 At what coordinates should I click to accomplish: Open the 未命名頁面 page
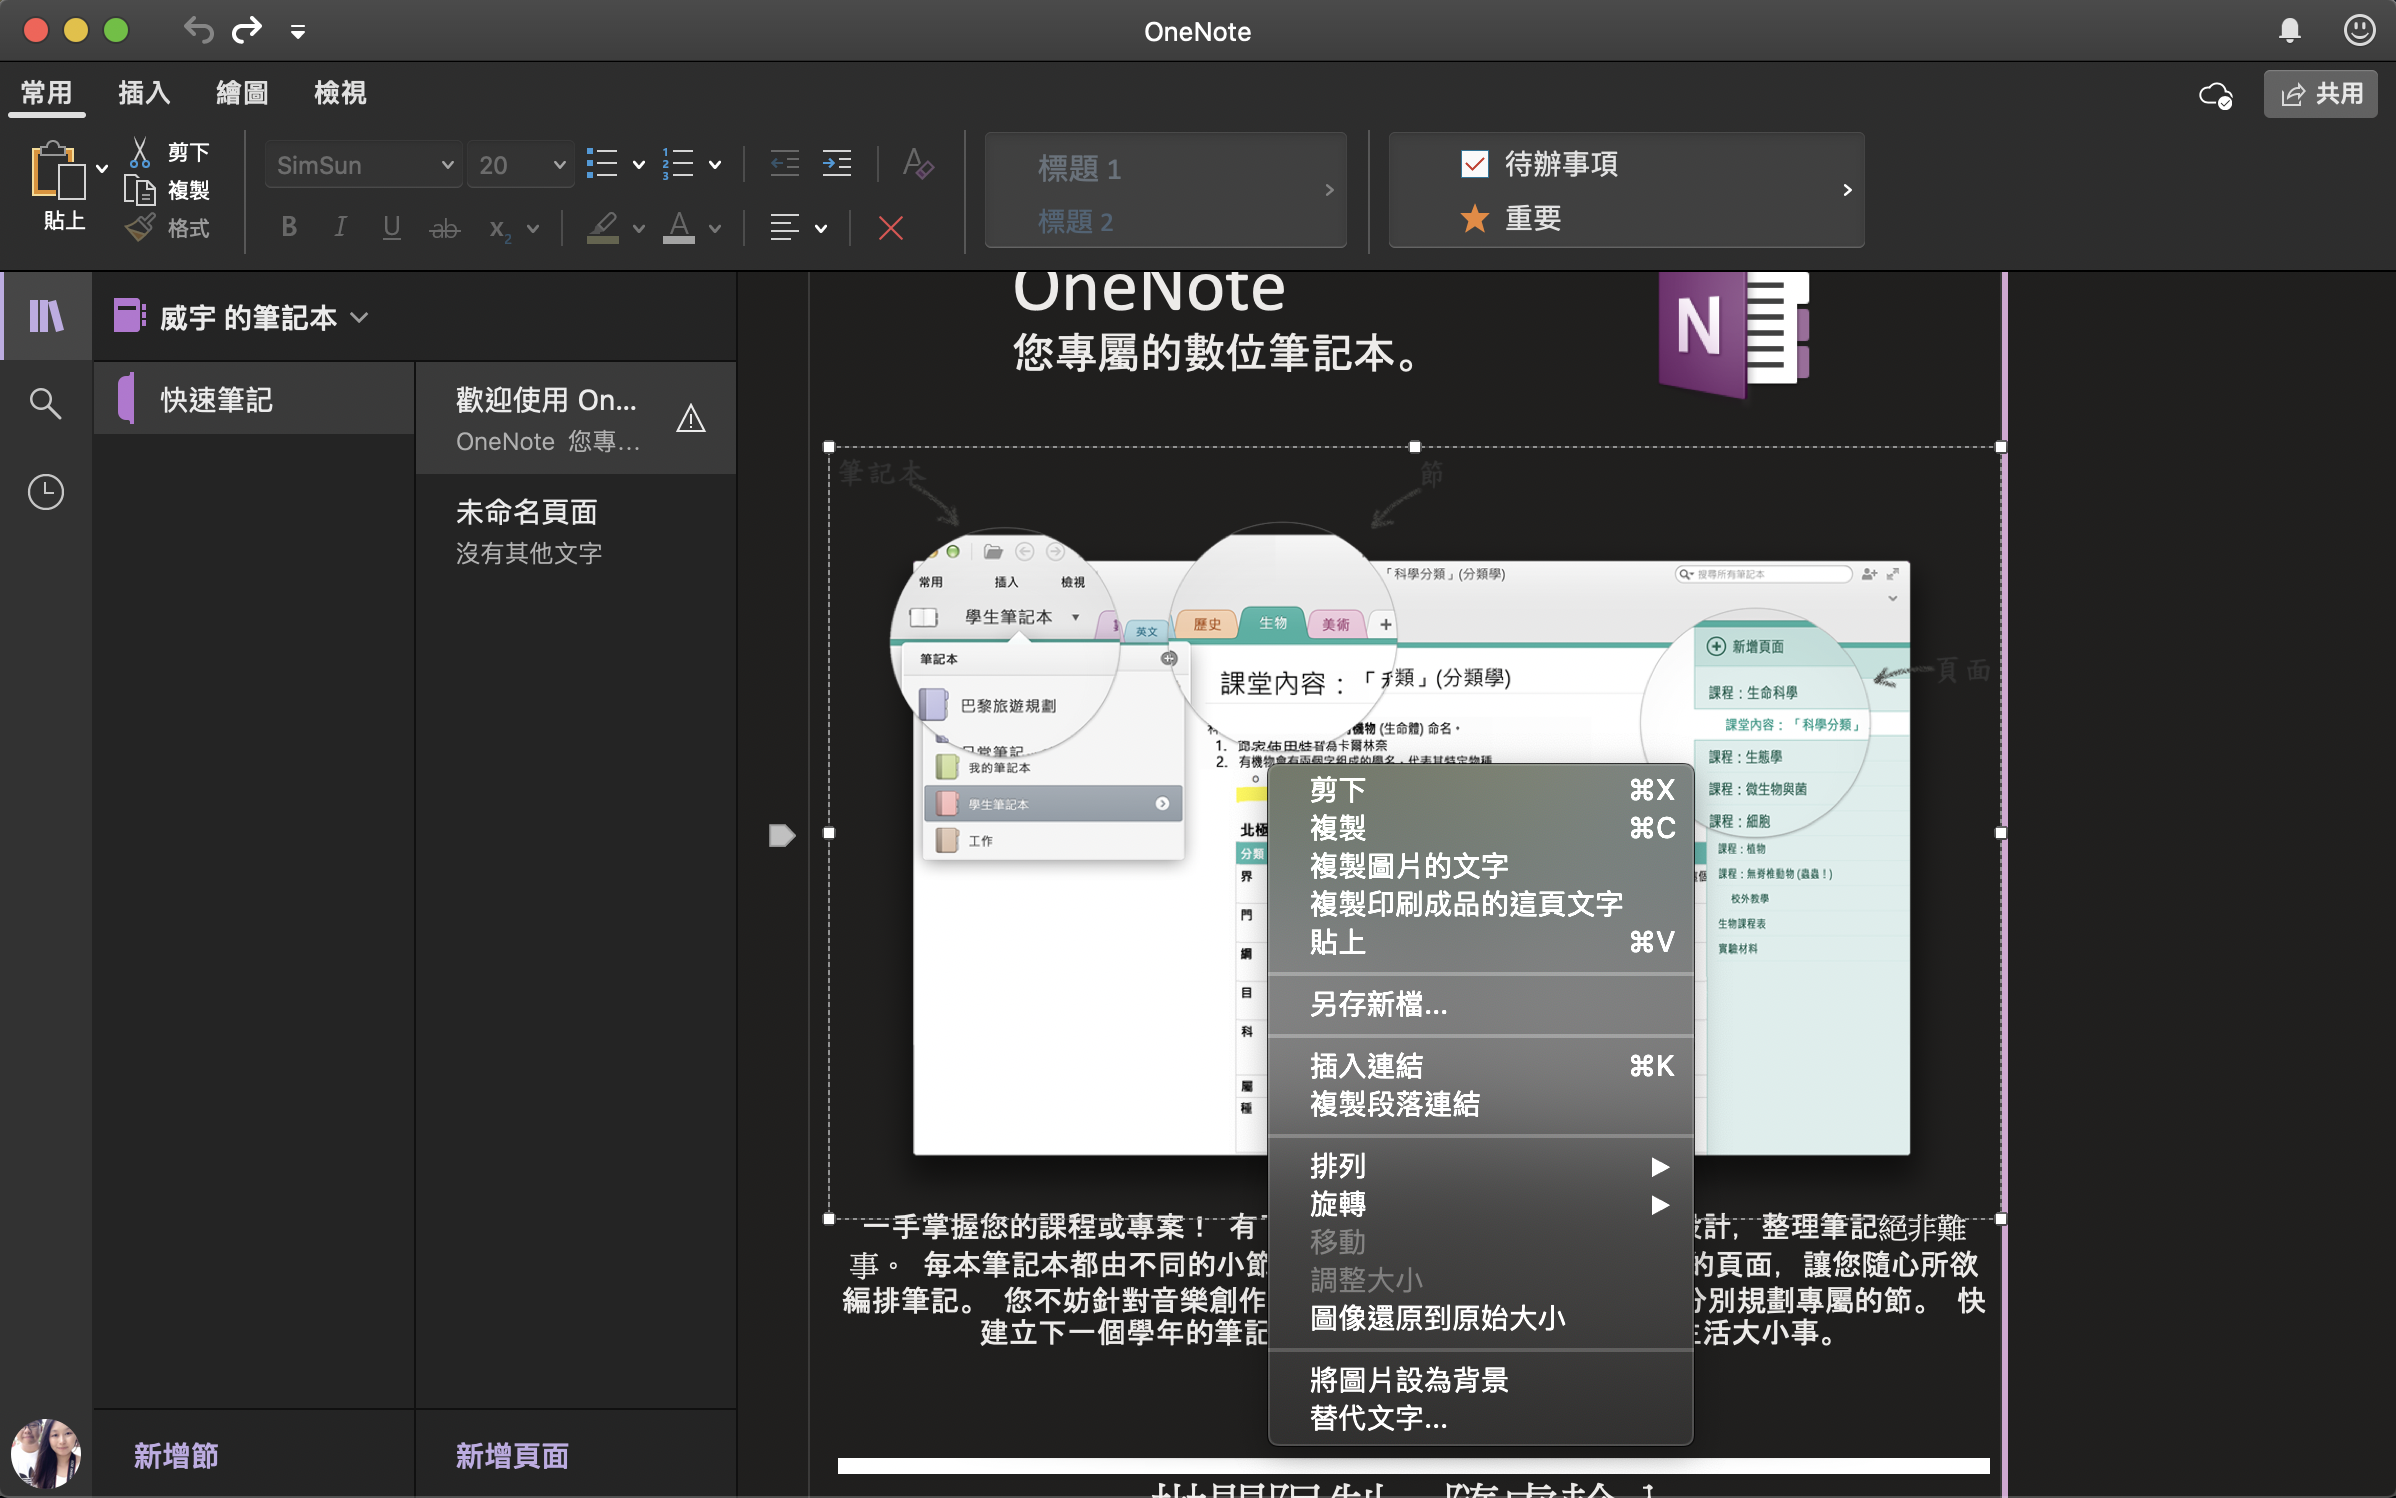pos(576,531)
